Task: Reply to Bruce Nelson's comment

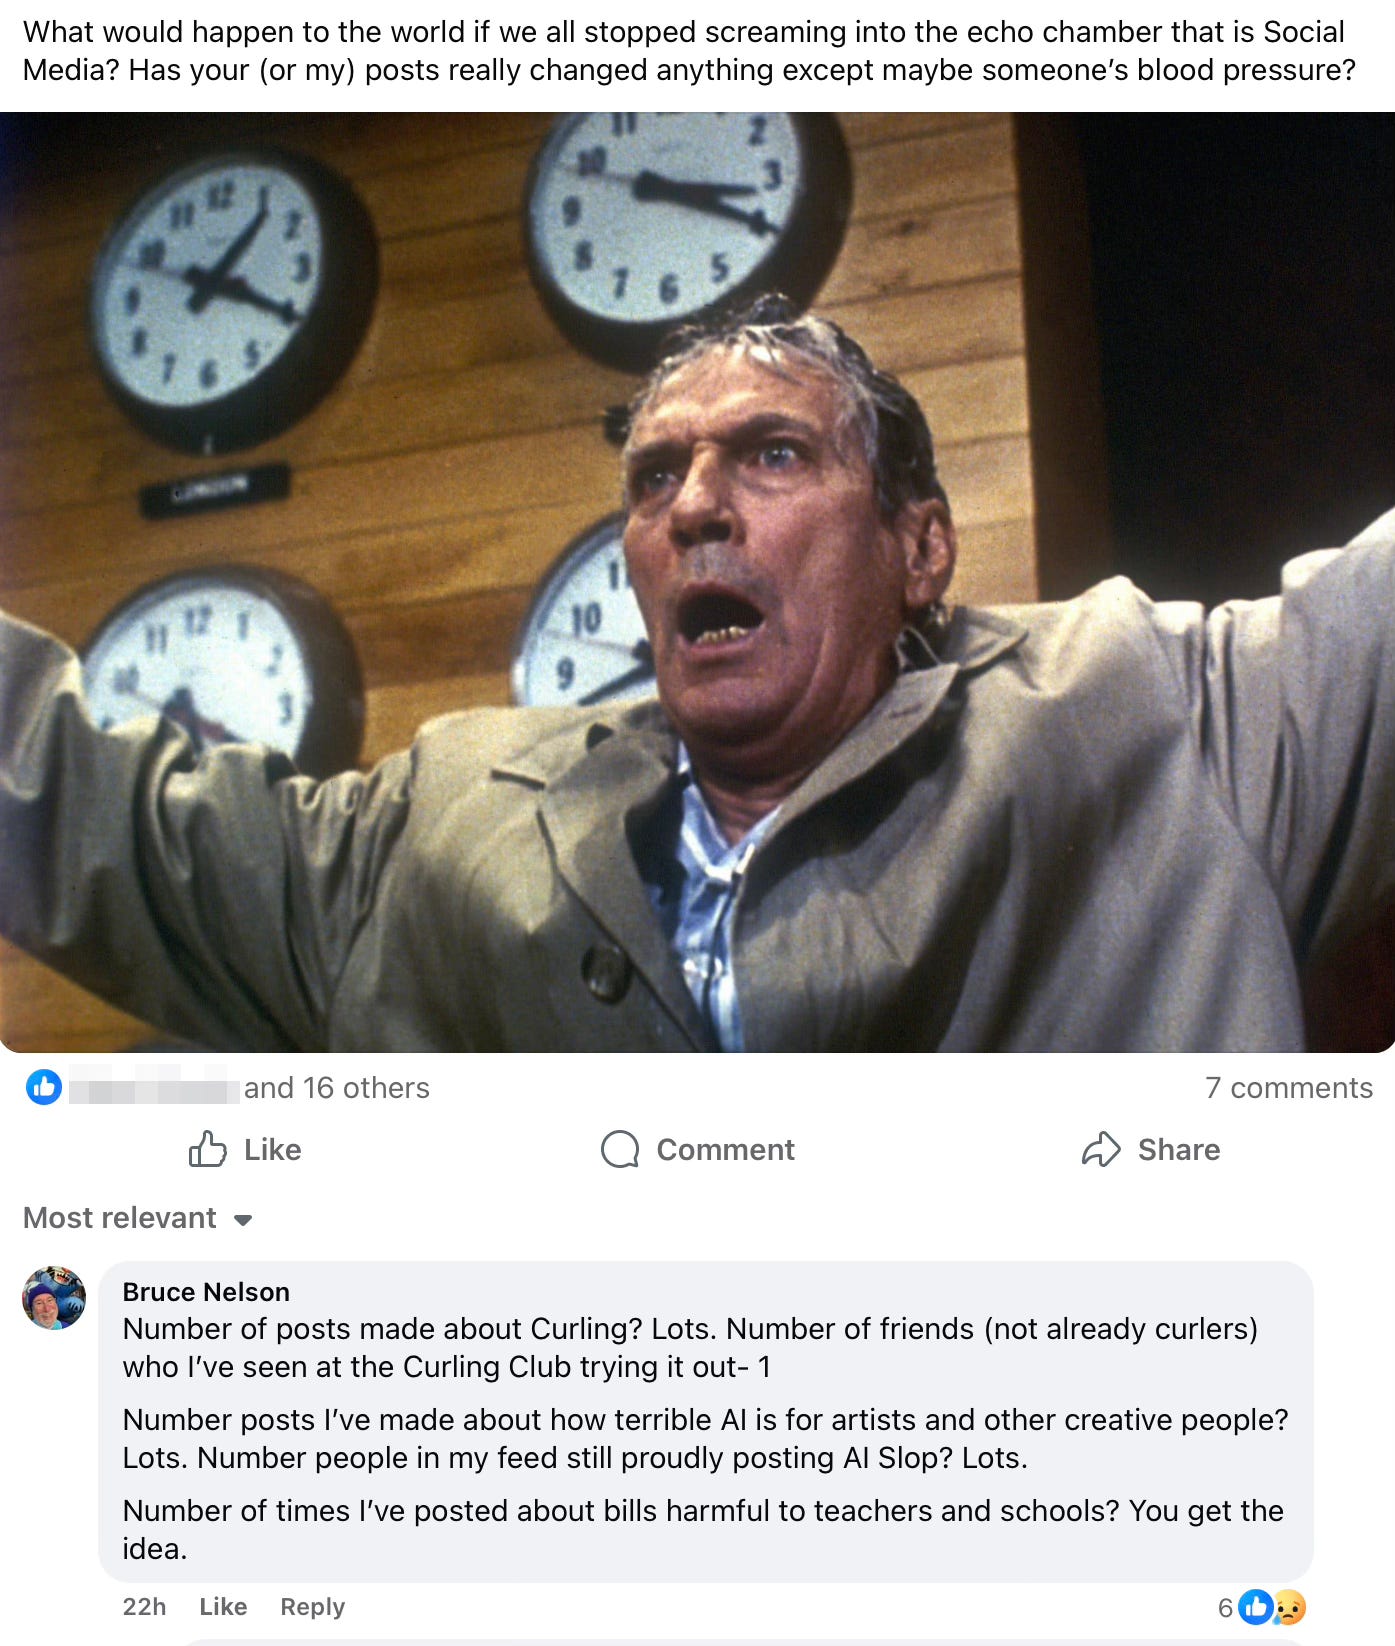Action: [x=312, y=1606]
